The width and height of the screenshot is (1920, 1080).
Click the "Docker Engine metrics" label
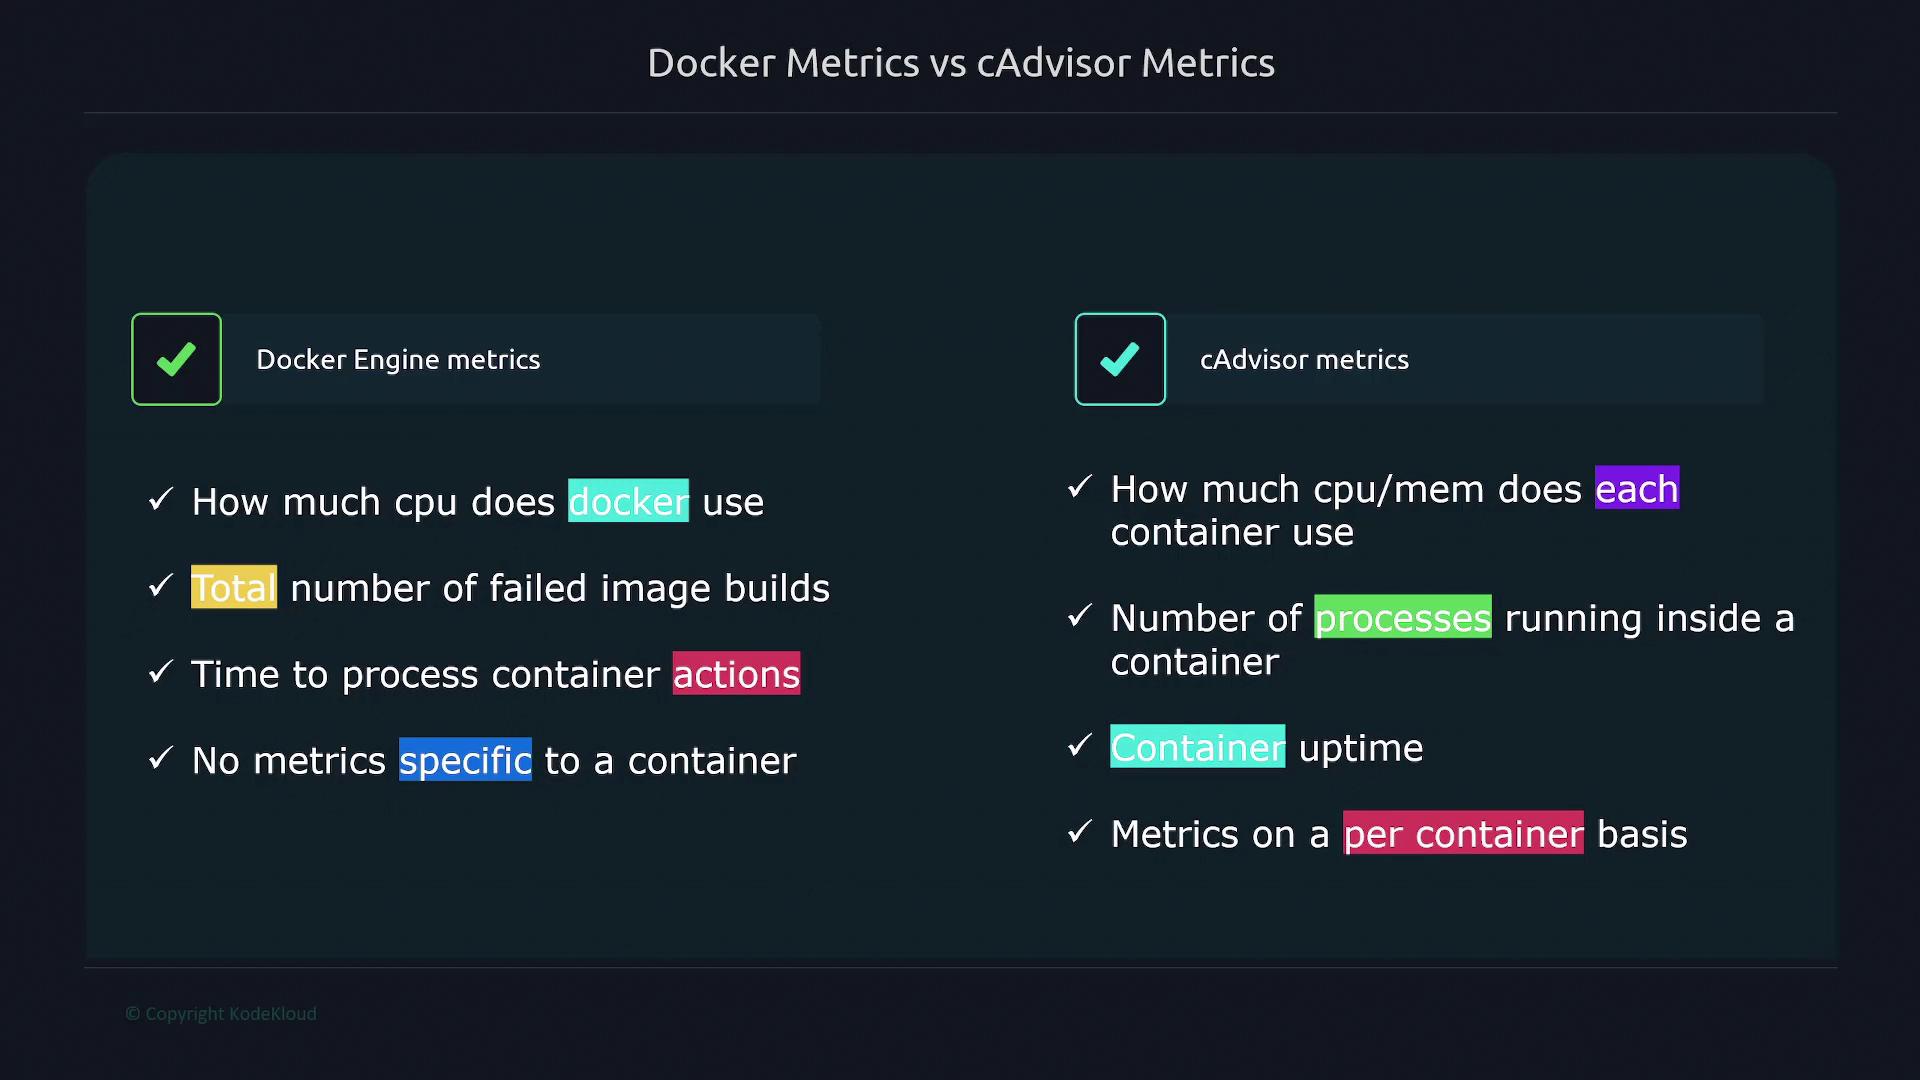(398, 360)
